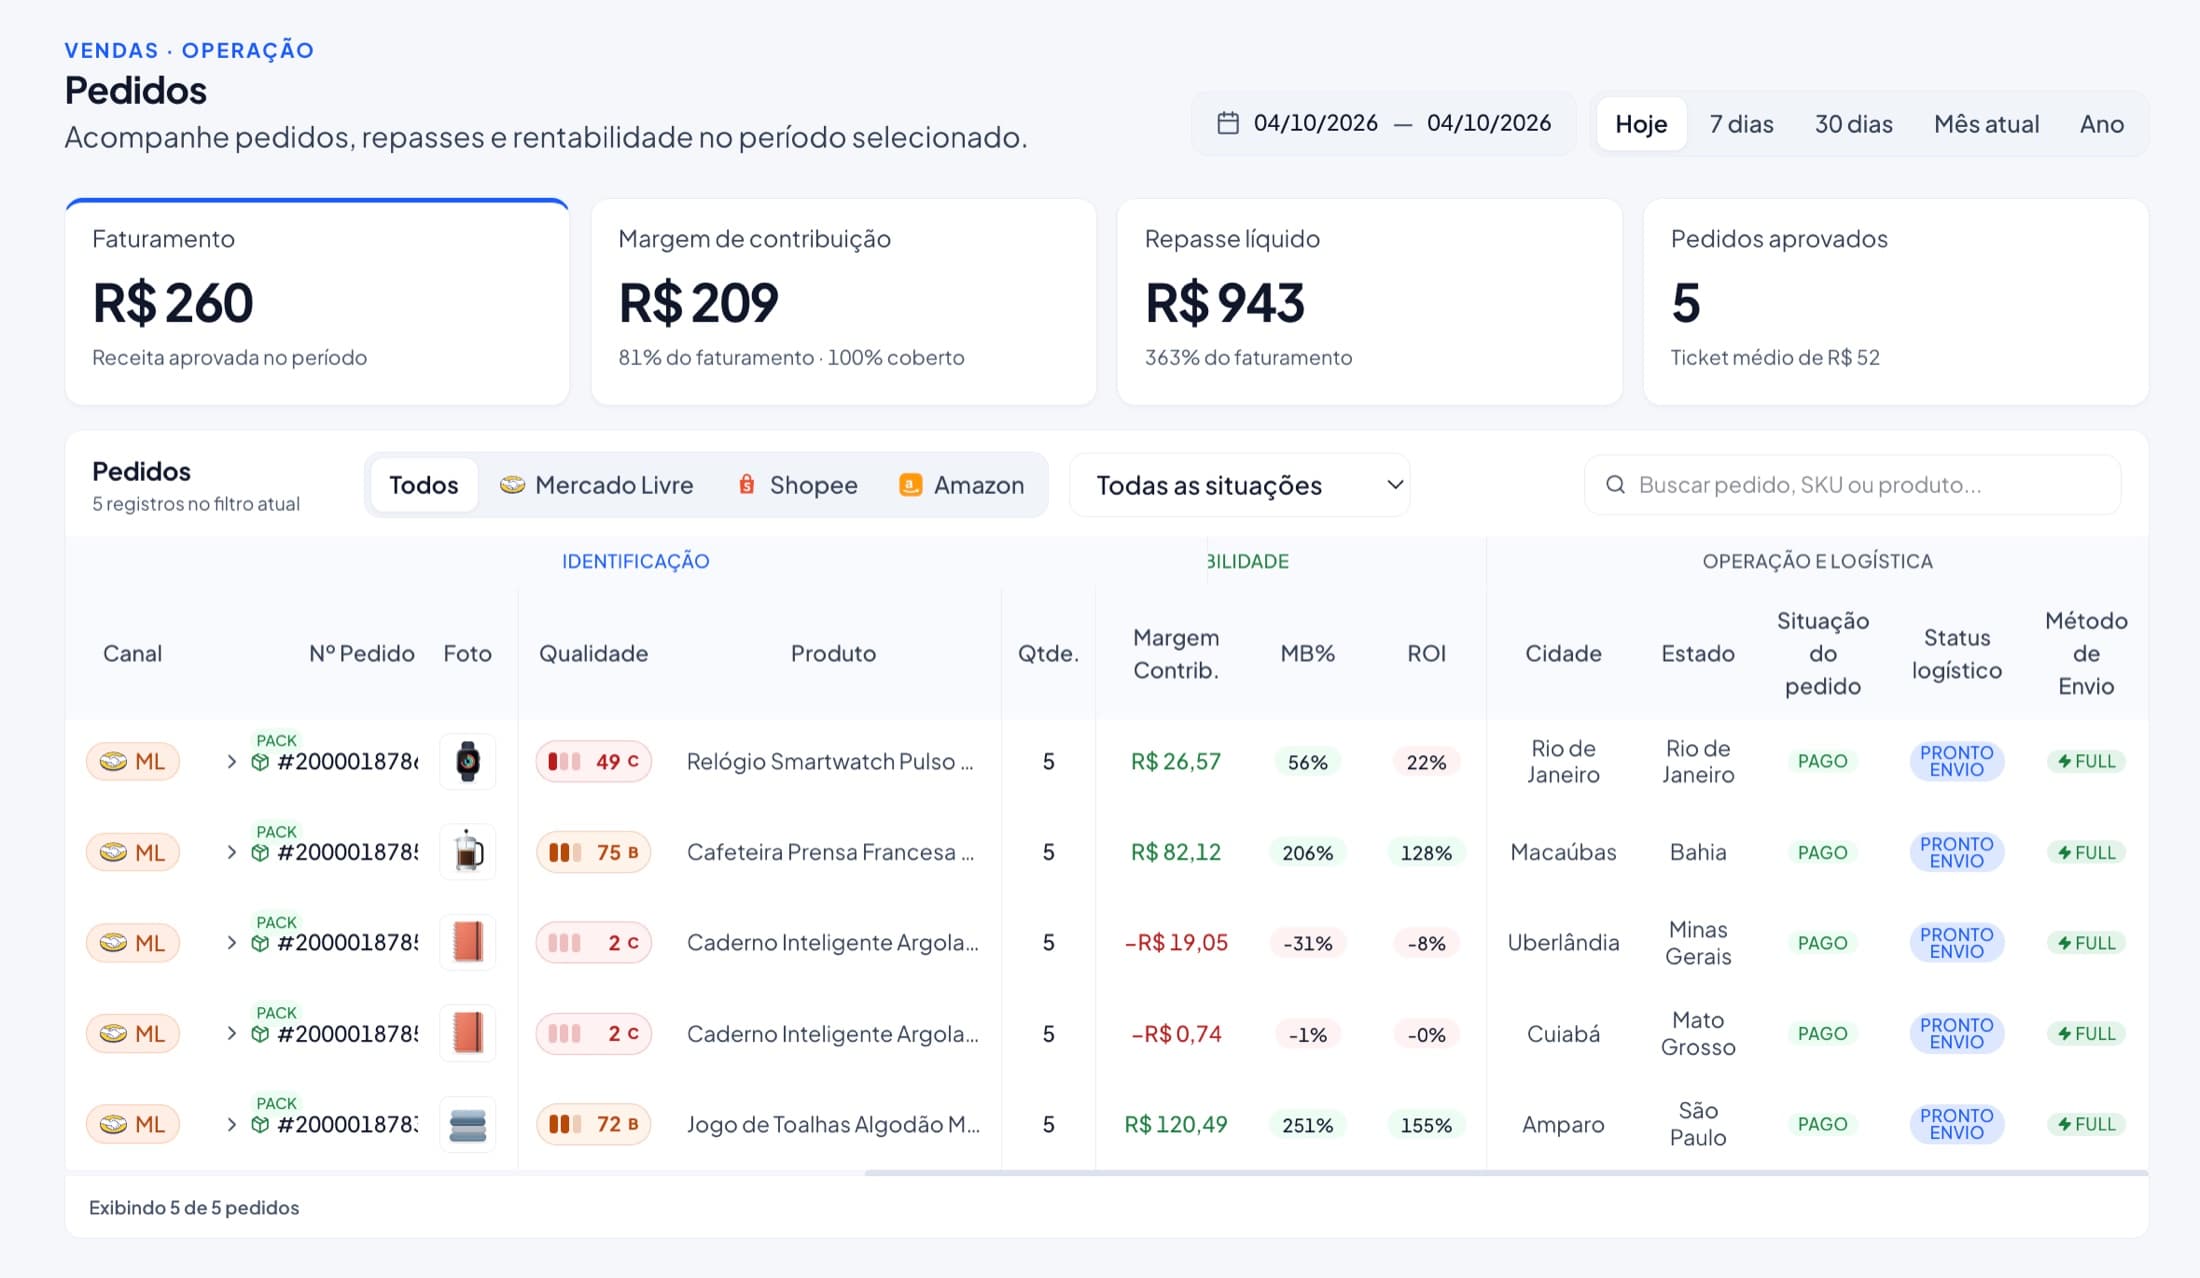
Task: Switch to the Shopee tab
Action: (x=797, y=485)
